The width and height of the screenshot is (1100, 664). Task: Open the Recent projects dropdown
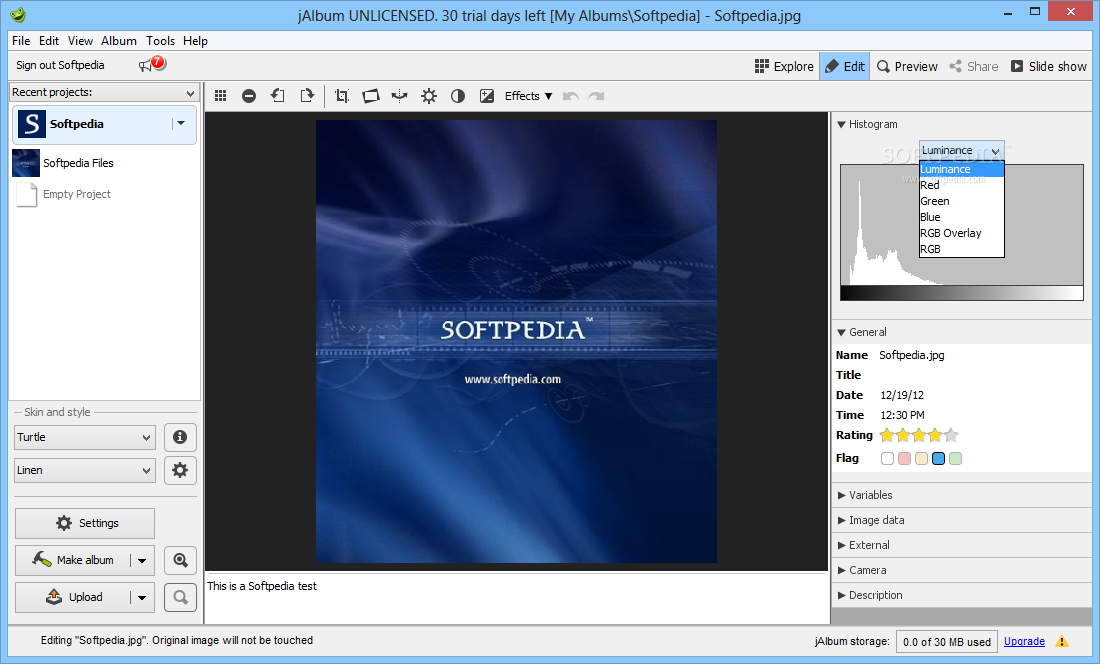[104, 92]
